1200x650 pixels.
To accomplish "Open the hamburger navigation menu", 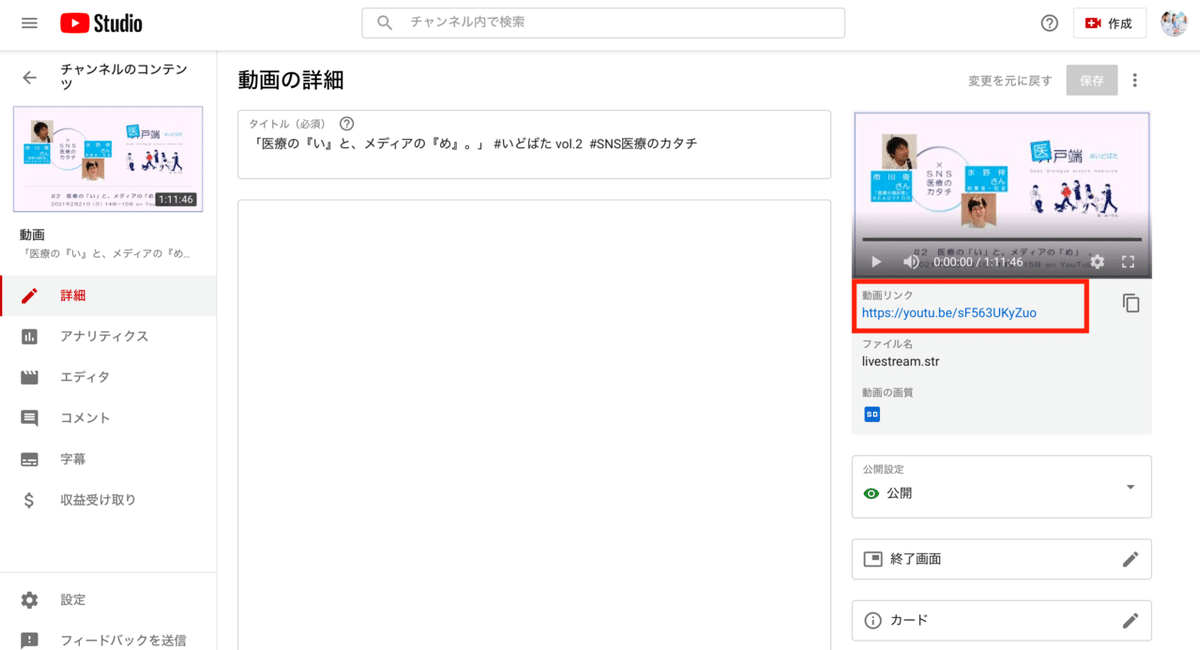I will click(x=29, y=23).
